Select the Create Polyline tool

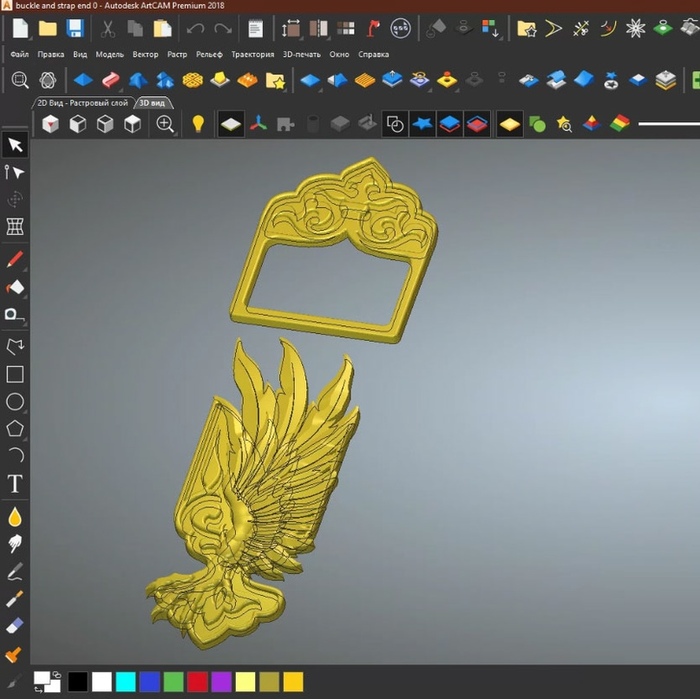tap(15, 346)
